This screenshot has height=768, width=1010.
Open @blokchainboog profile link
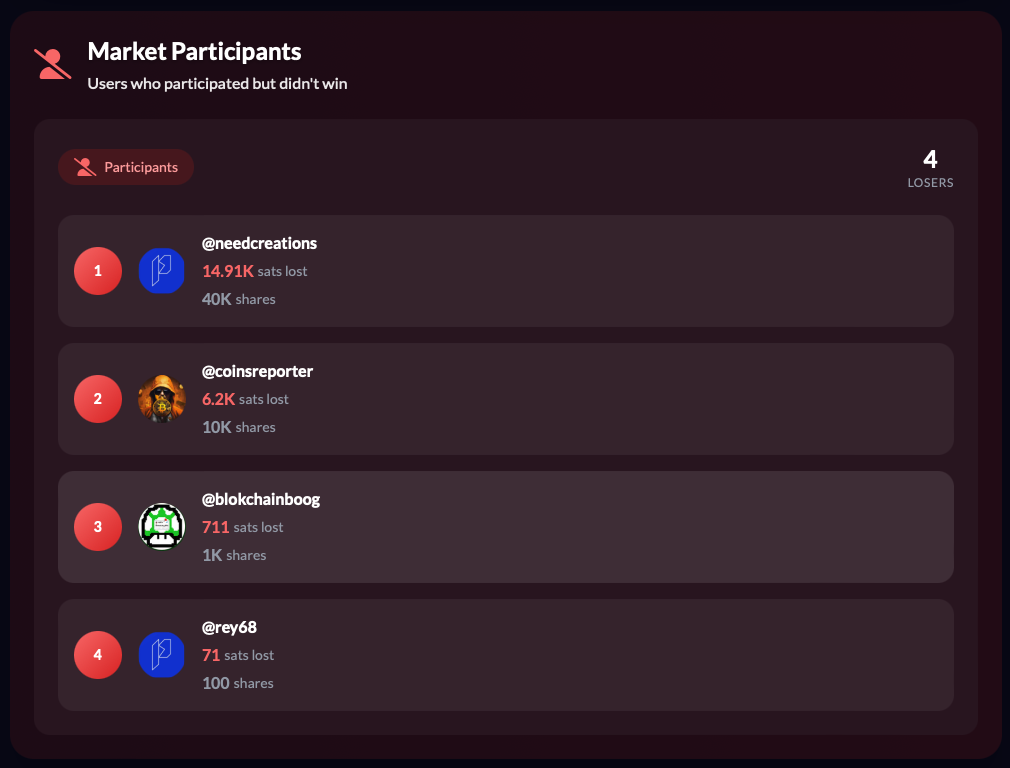261,499
